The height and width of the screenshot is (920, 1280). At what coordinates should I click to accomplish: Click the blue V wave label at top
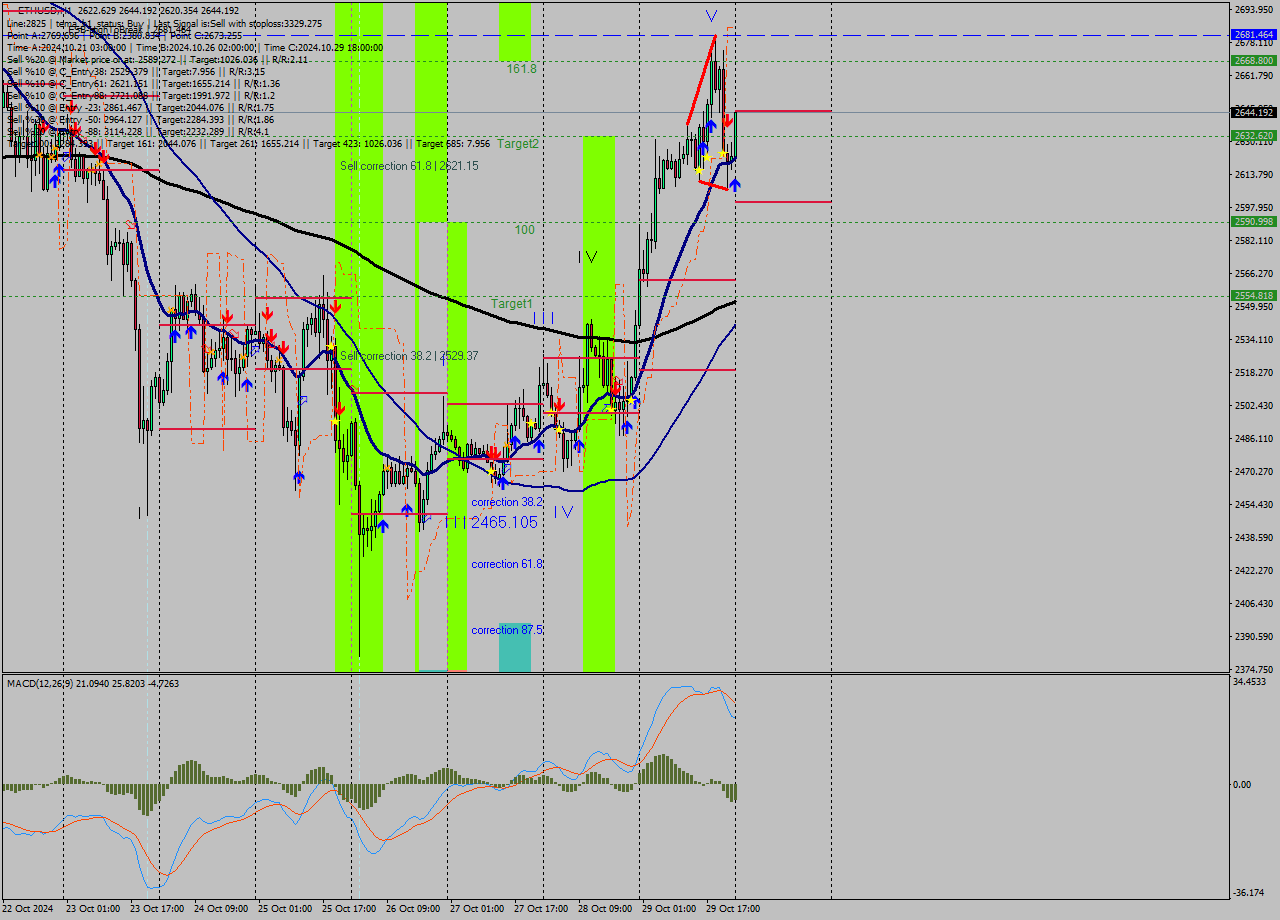(x=710, y=16)
